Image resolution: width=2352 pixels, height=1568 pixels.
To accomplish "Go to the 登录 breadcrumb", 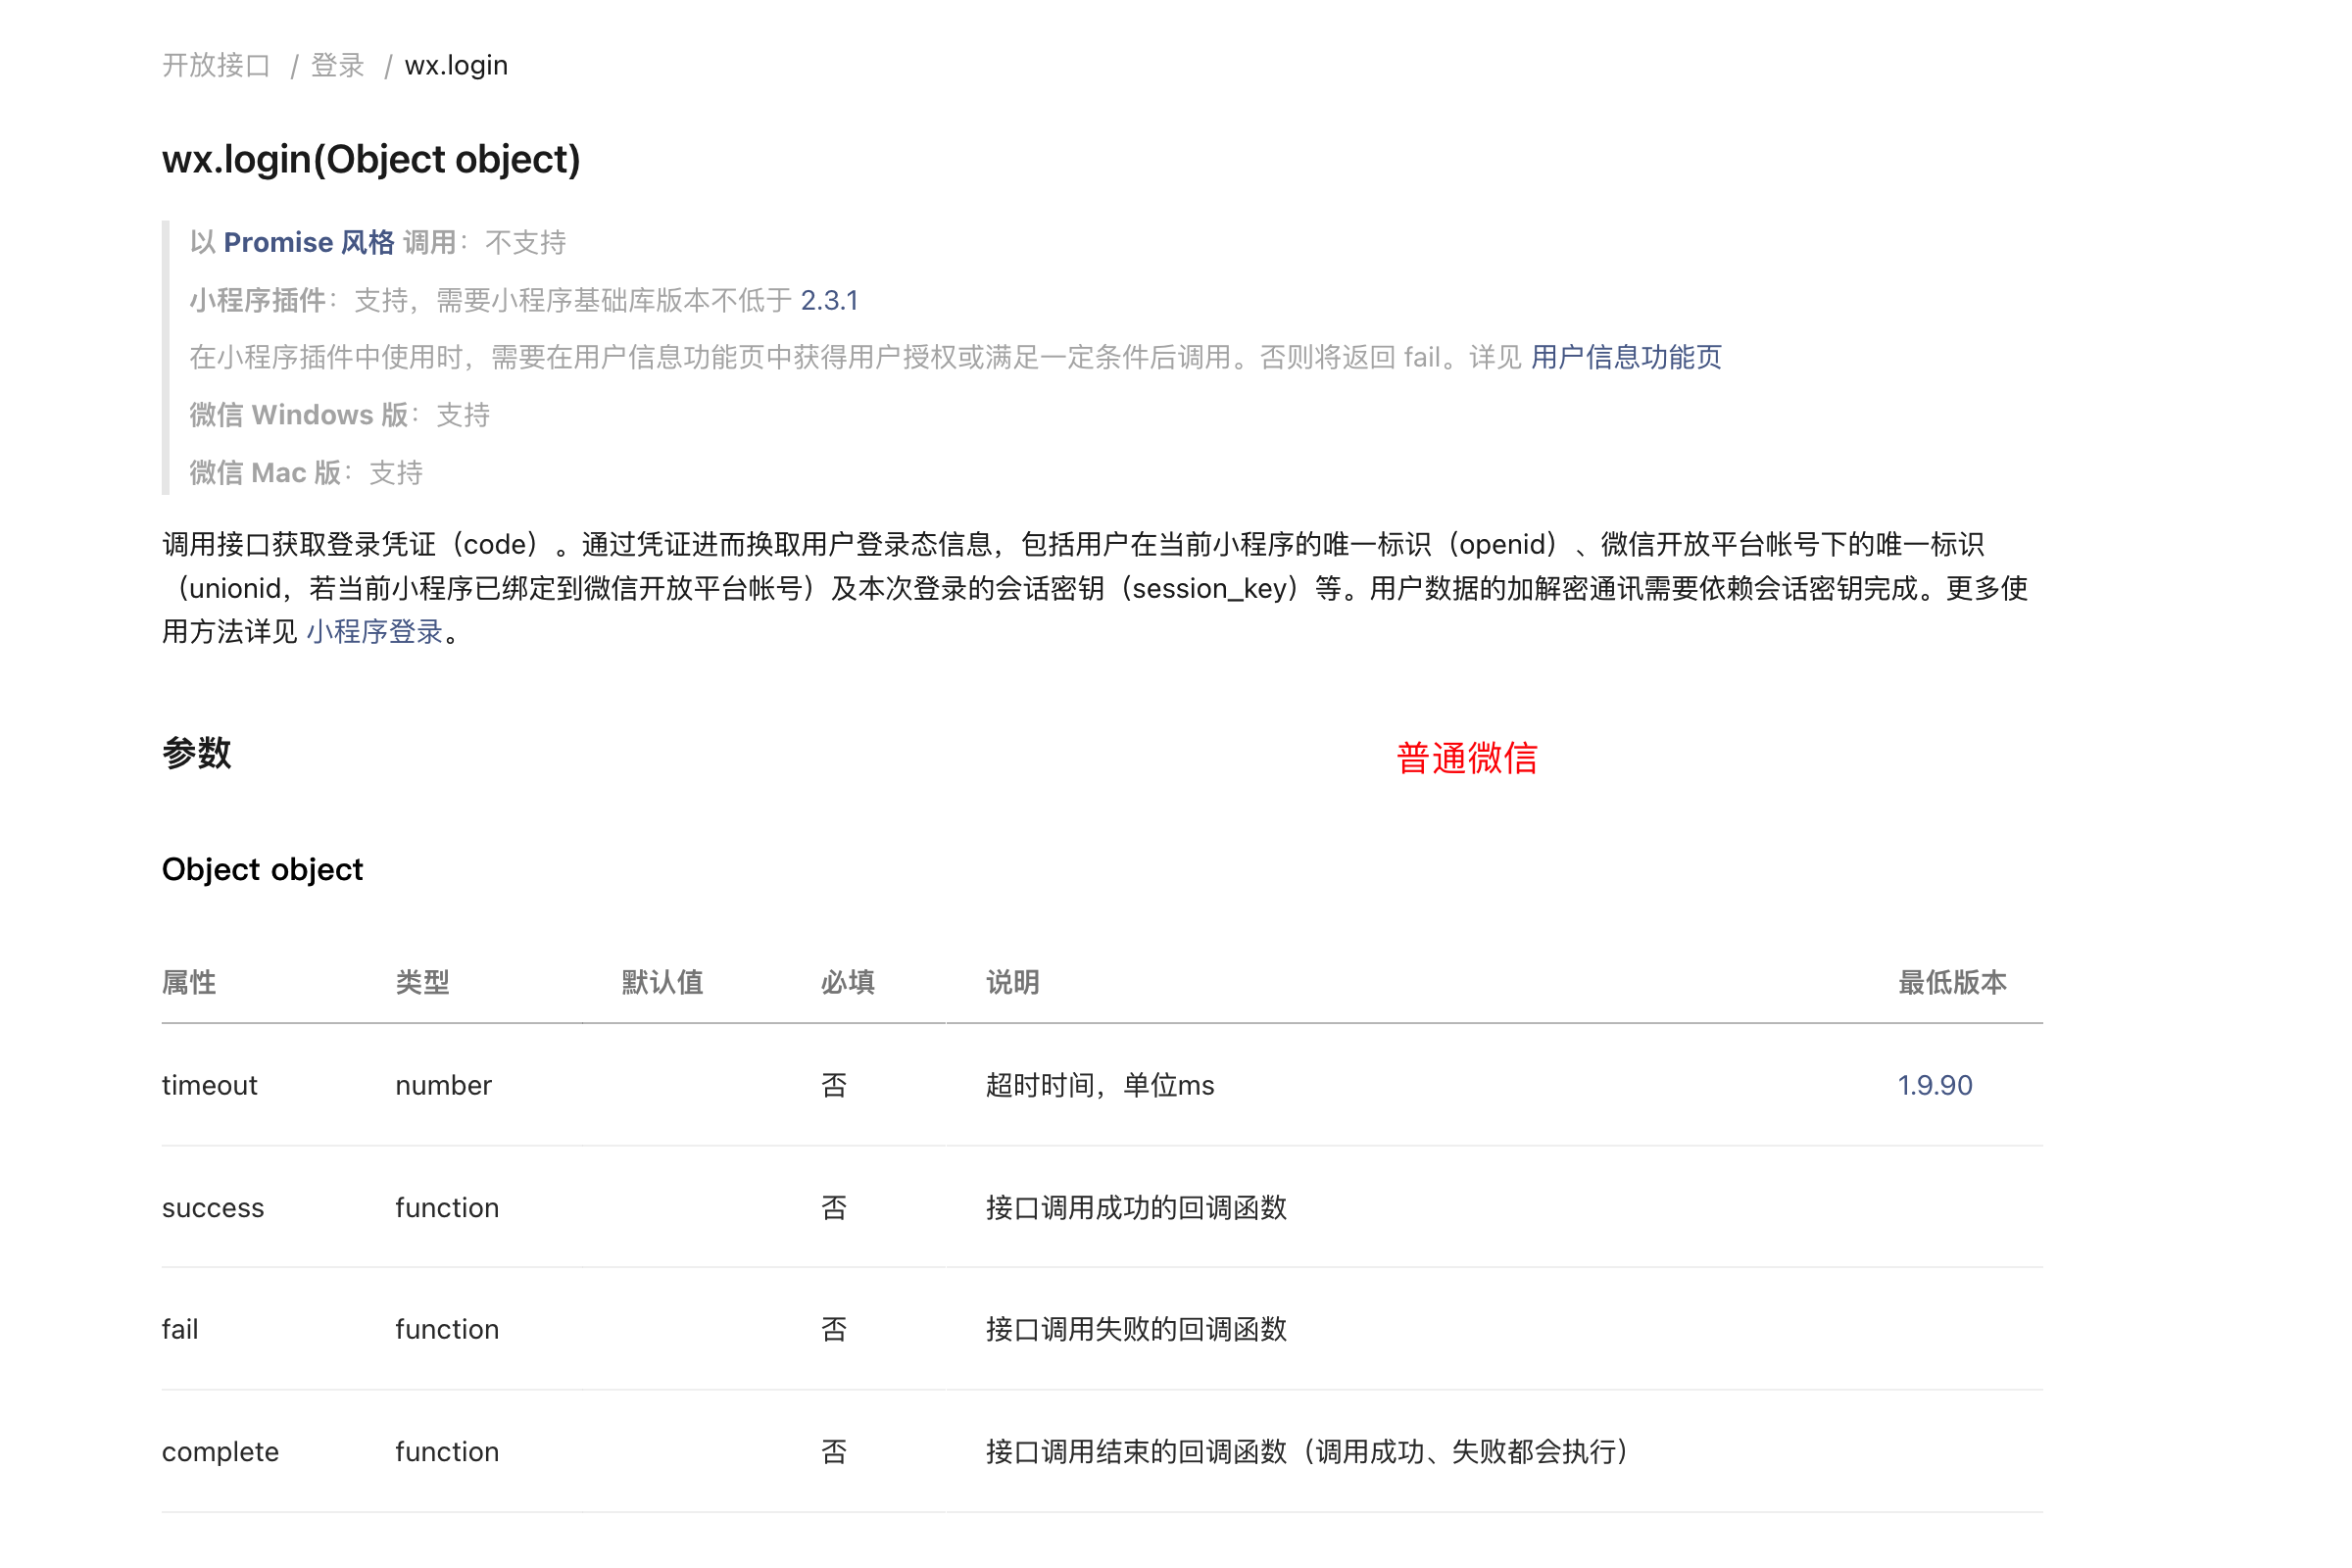I will [337, 66].
